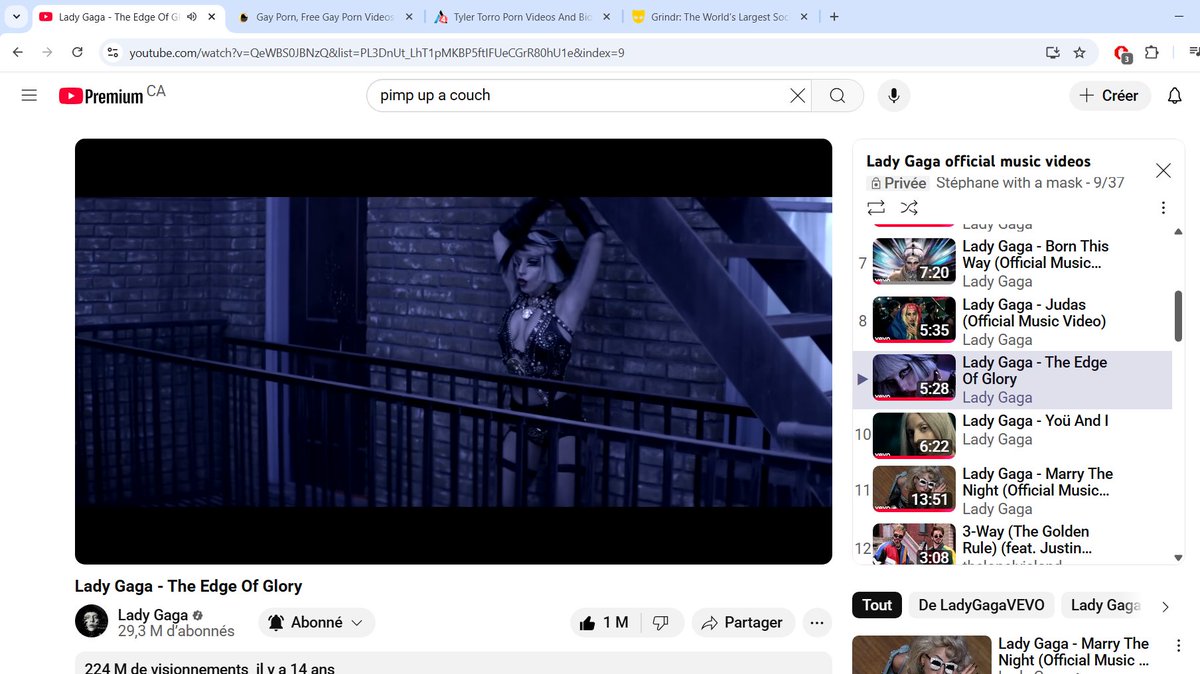
Task: Select the Lady Gaga filter chip
Action: coord(1105,605)
